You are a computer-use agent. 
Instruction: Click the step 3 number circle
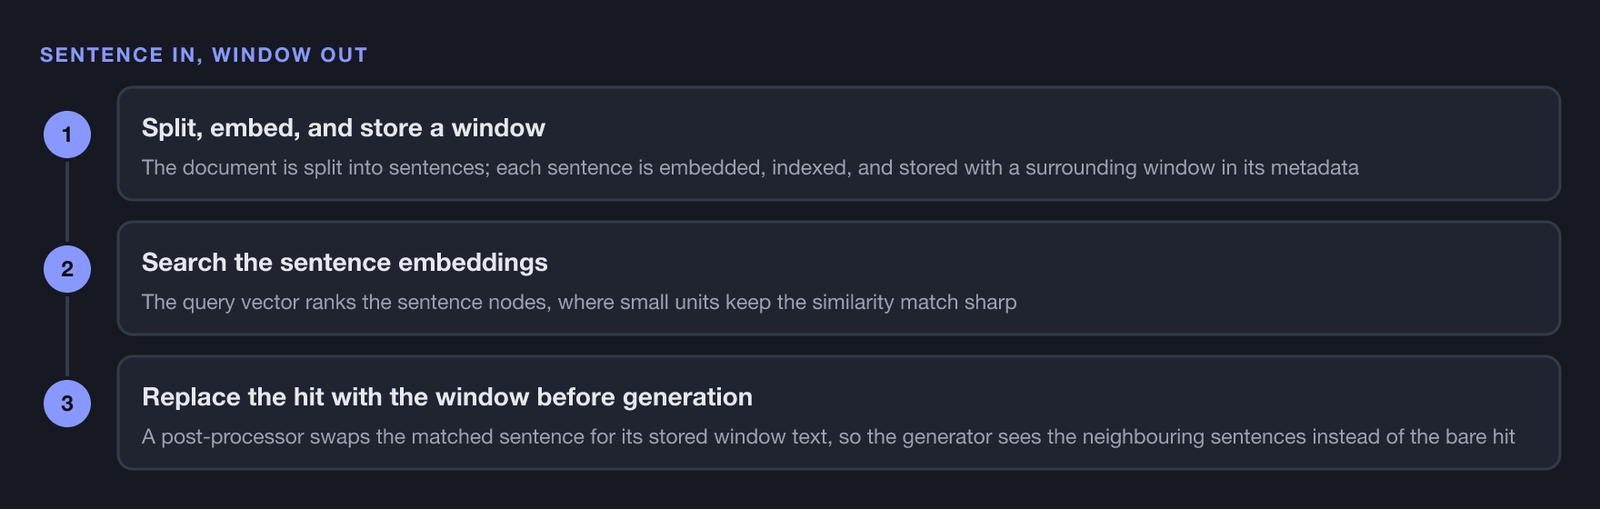(67, 403)
